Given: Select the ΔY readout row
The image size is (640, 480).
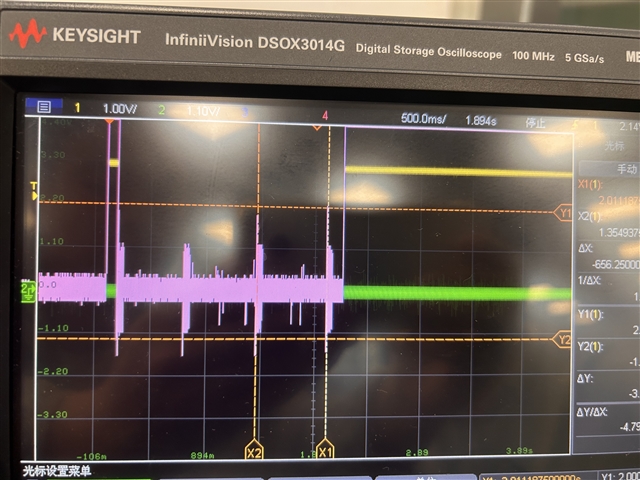Looking at the screenshot, I should click(x=609, y=386).
